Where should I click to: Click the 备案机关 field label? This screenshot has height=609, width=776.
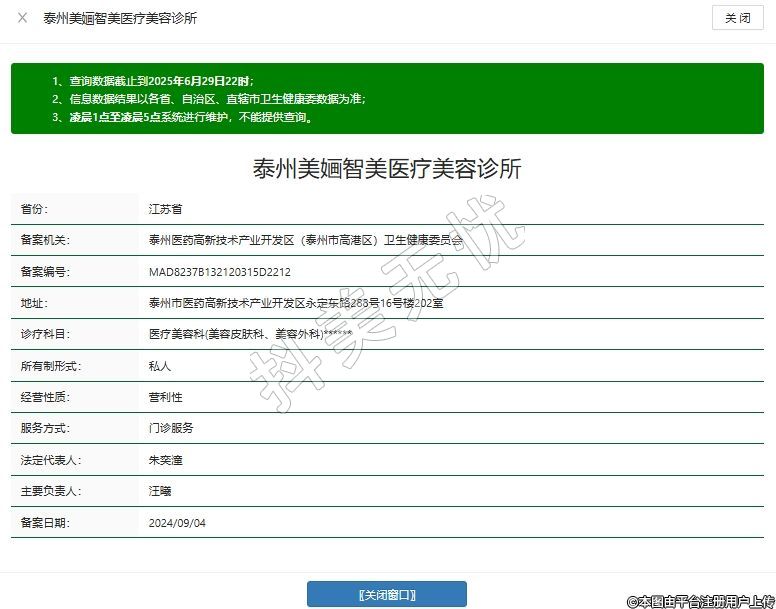[45, 240]
